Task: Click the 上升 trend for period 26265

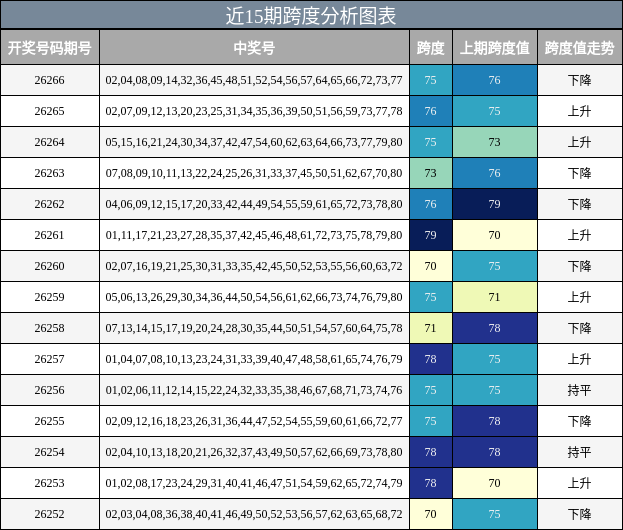Action: click(x=579, y=111)
